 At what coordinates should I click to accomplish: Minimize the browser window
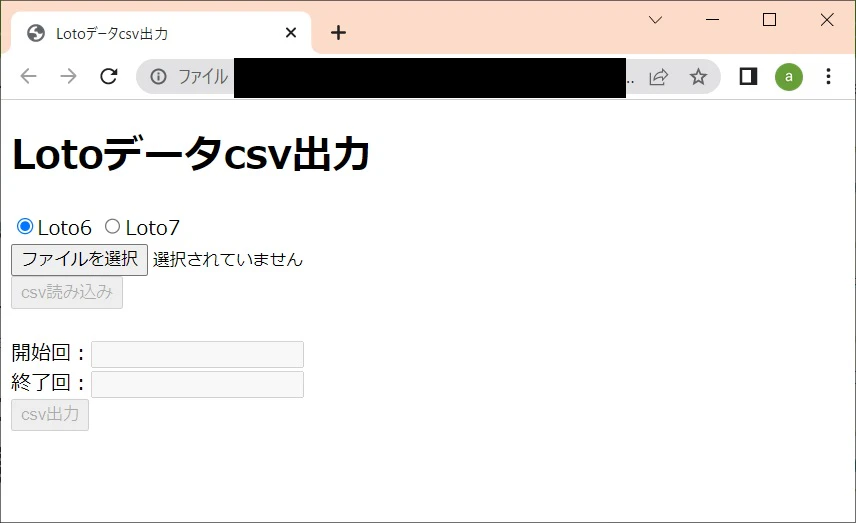coord(712,20)
